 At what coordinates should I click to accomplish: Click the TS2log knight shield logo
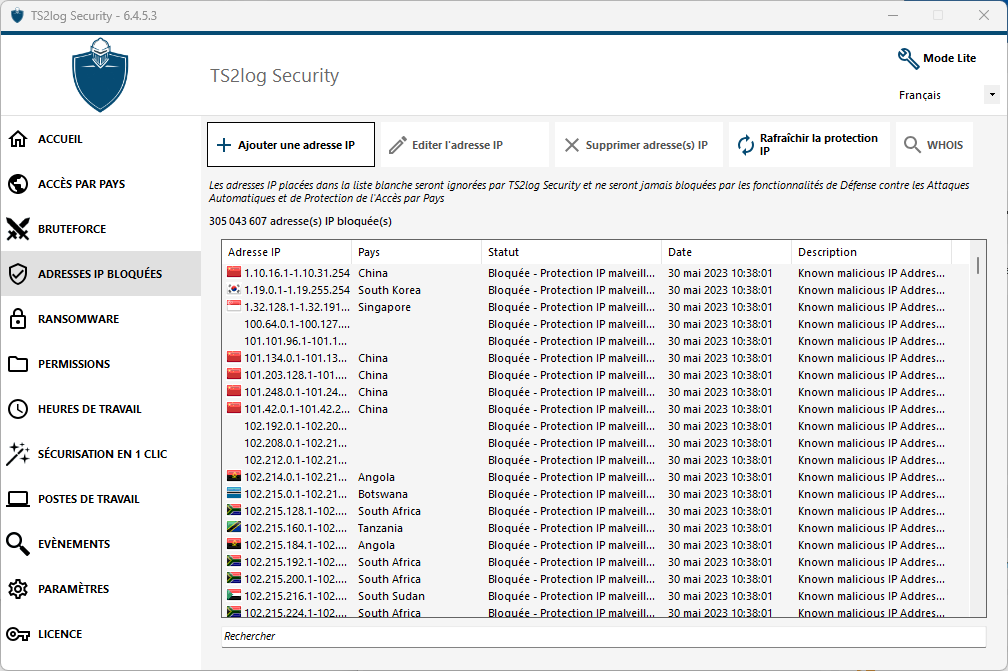click(x=100, y=75)
